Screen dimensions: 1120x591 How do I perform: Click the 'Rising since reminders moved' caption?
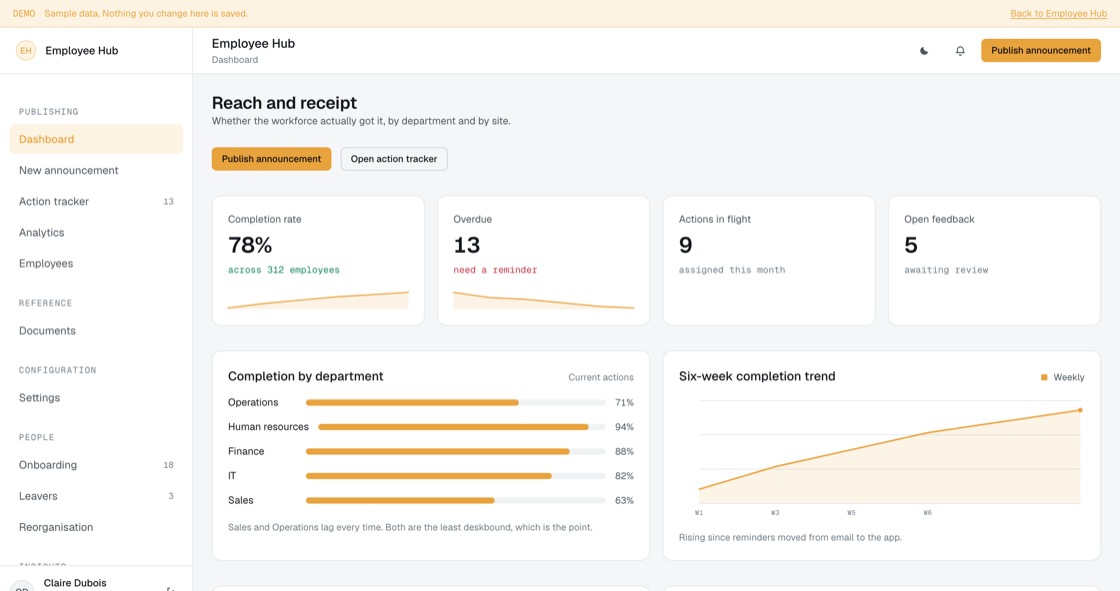pos(790,537)
